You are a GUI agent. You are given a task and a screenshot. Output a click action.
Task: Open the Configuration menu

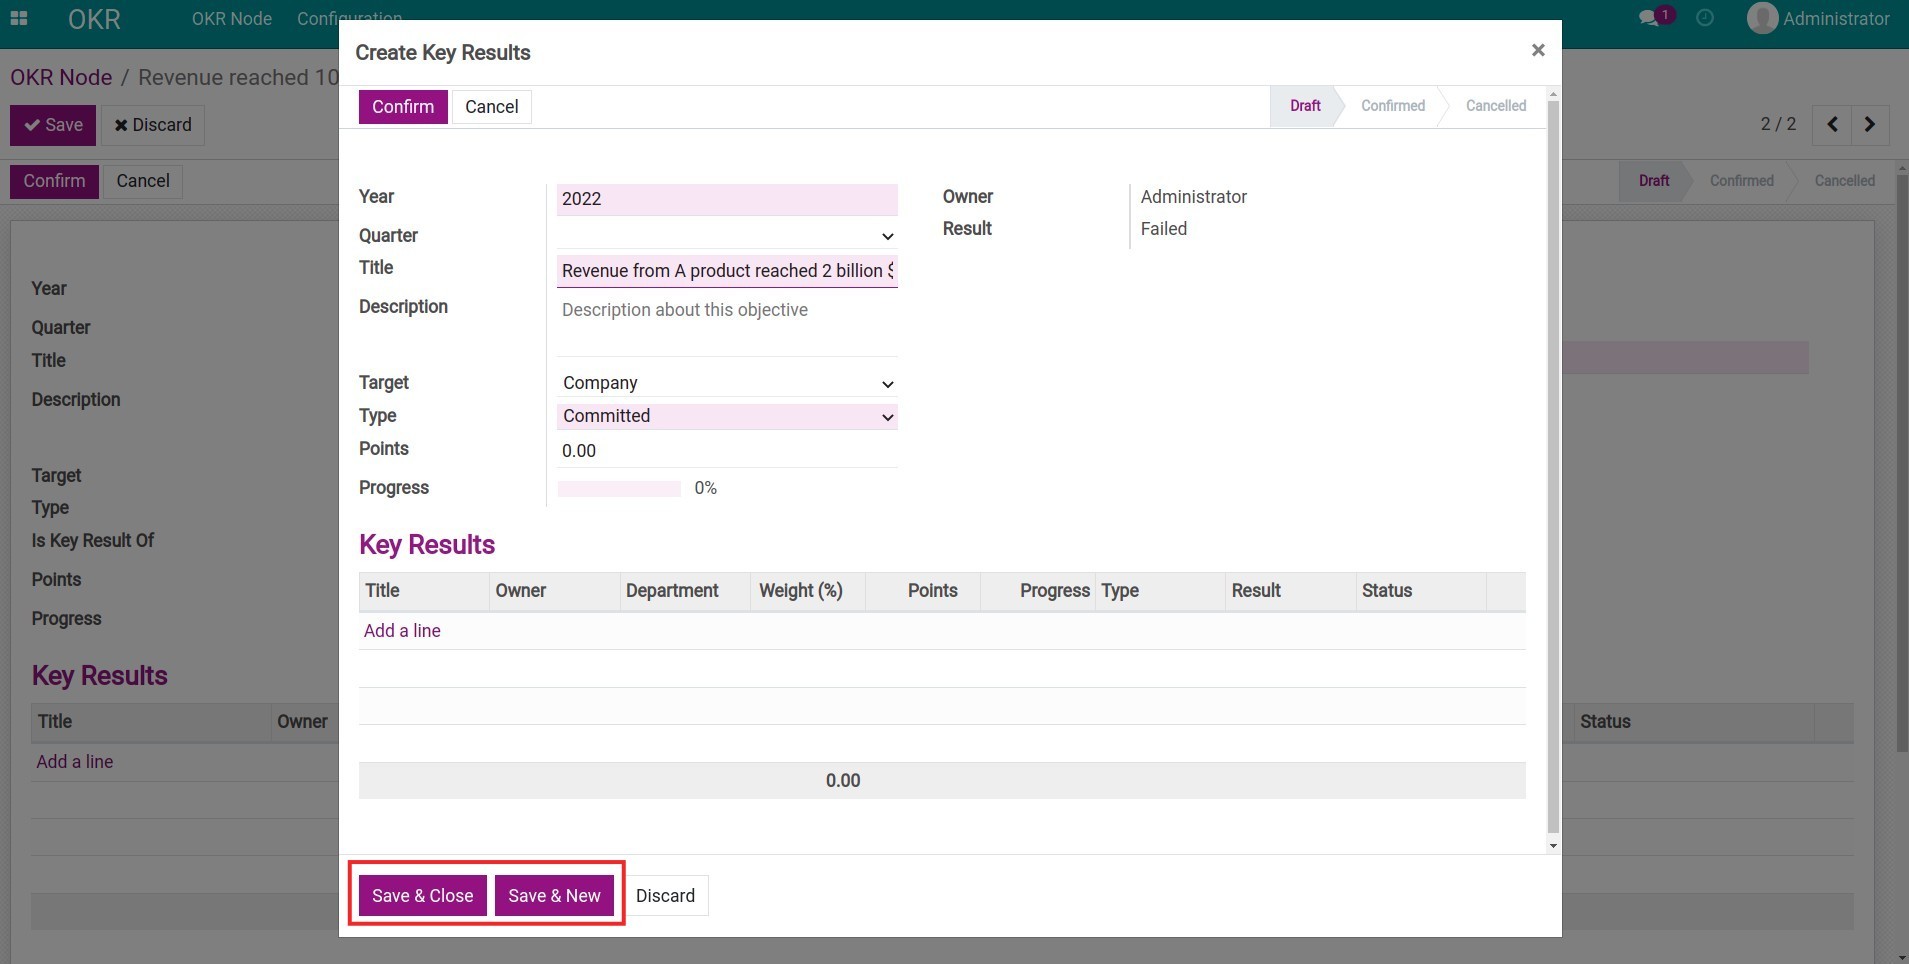[x=348, y=19]
